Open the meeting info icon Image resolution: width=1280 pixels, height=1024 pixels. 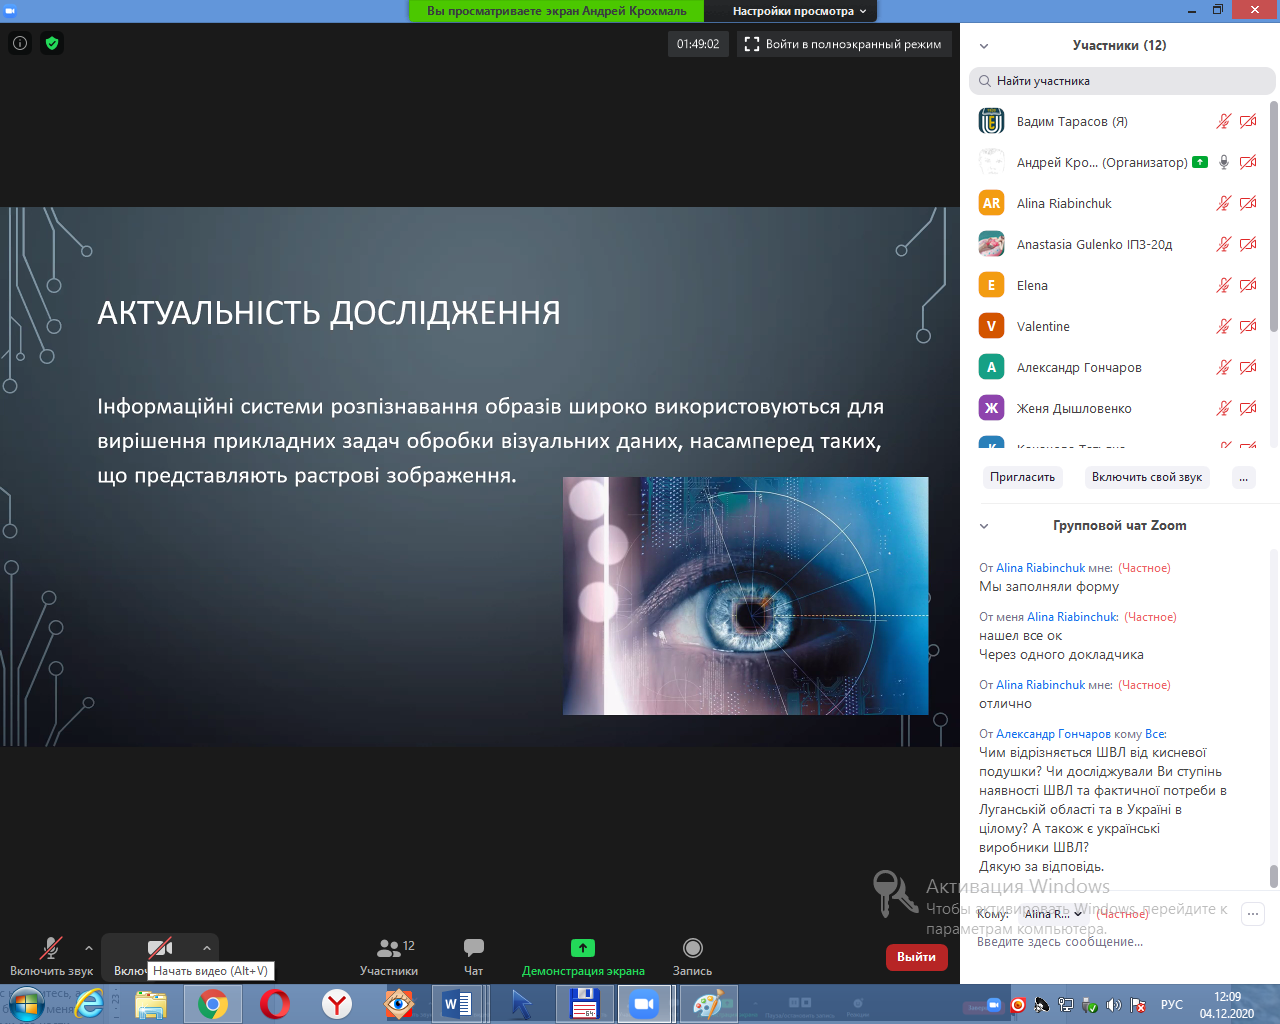point(20,43)
